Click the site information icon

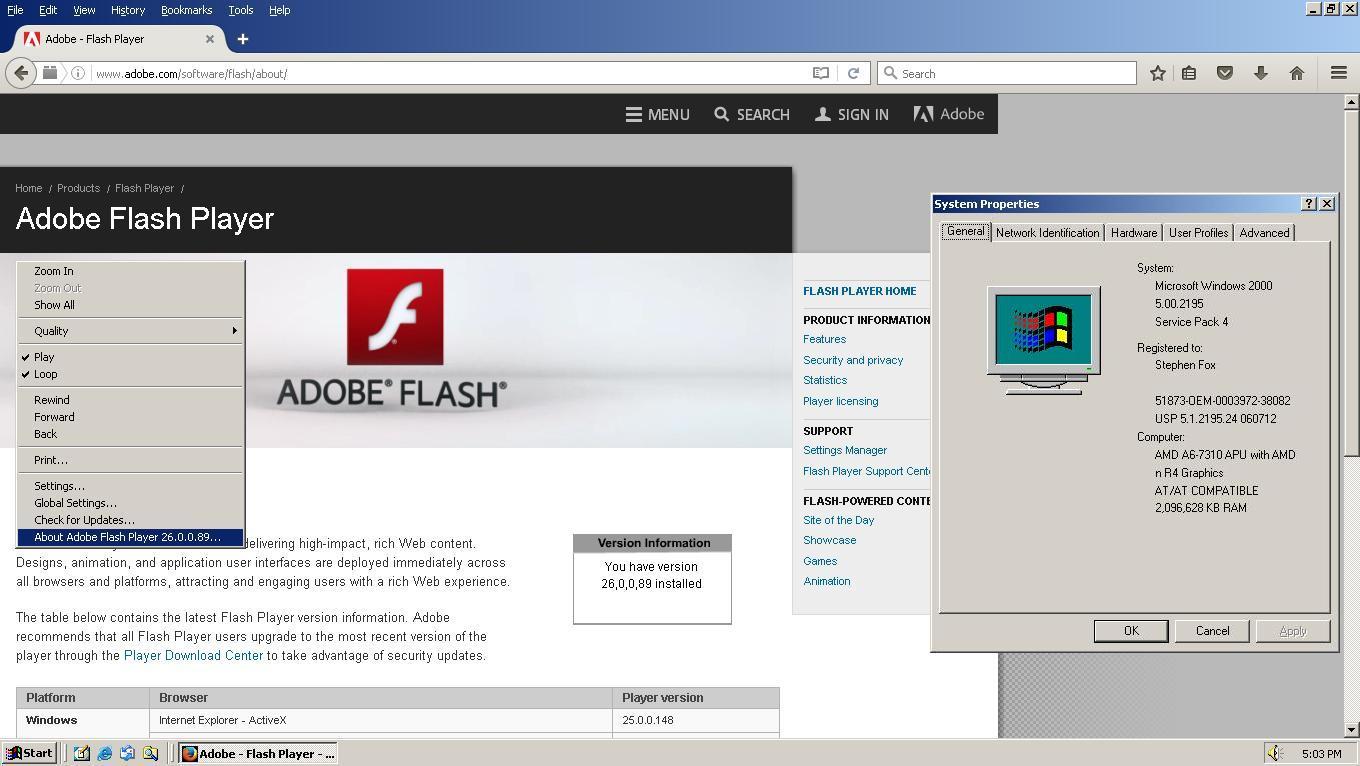point(78,73)
